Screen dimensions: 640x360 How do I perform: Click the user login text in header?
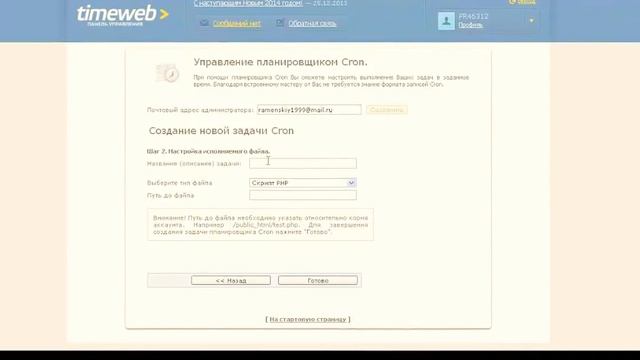point(473,16)
